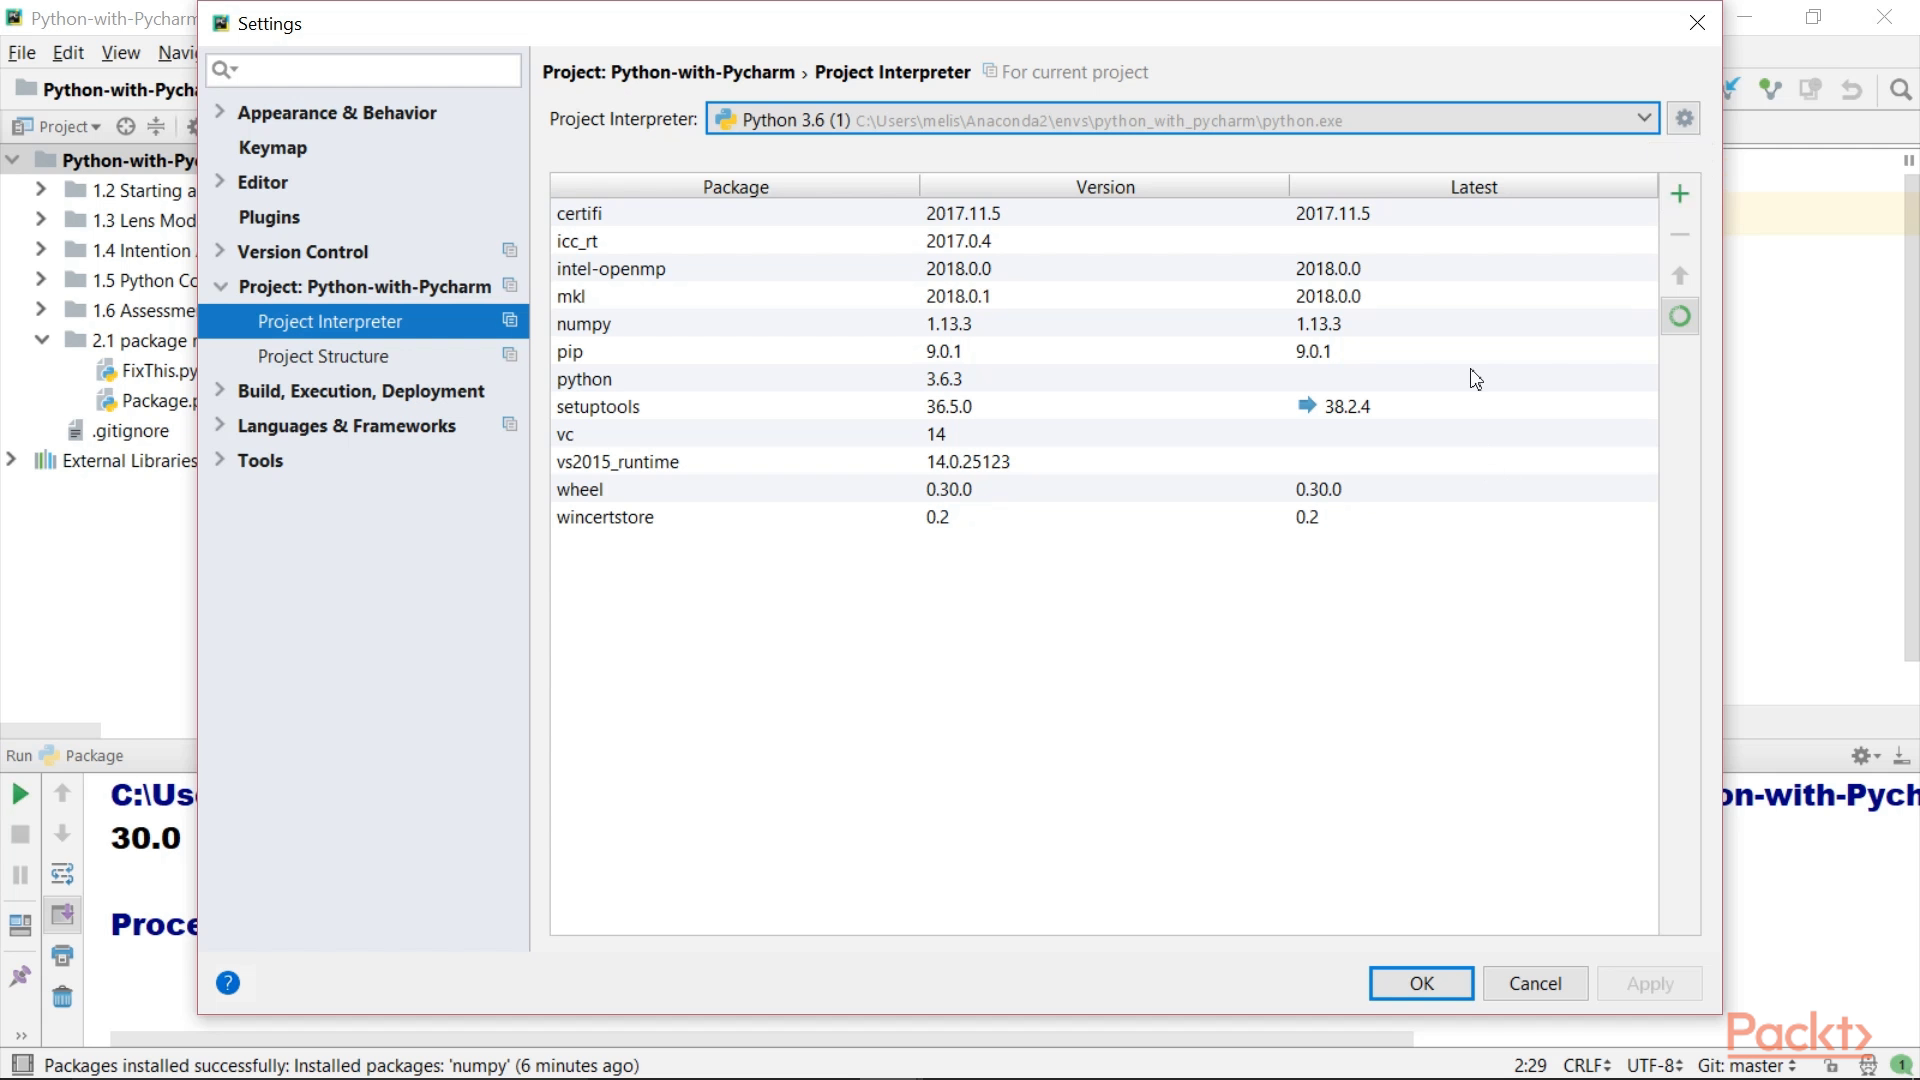
Task: Open the Project view dropdown
Action: coord(57,126)
